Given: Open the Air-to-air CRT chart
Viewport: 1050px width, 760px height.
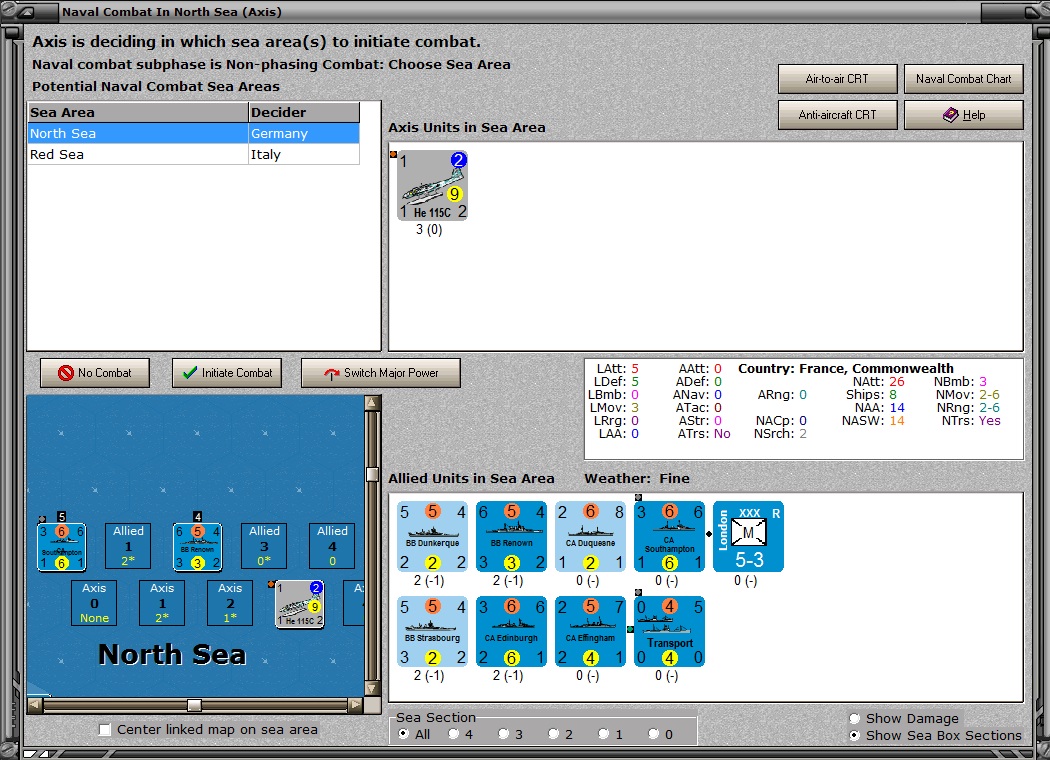Looking at the screenshot, I should [x=837, y=79].
